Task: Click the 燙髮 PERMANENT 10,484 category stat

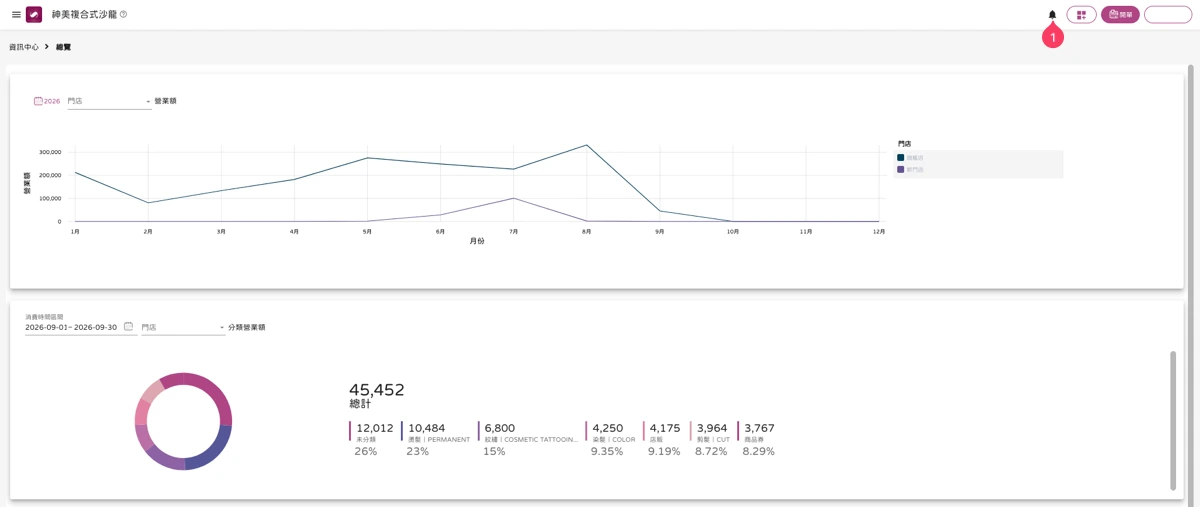Action: click(437, 439)
